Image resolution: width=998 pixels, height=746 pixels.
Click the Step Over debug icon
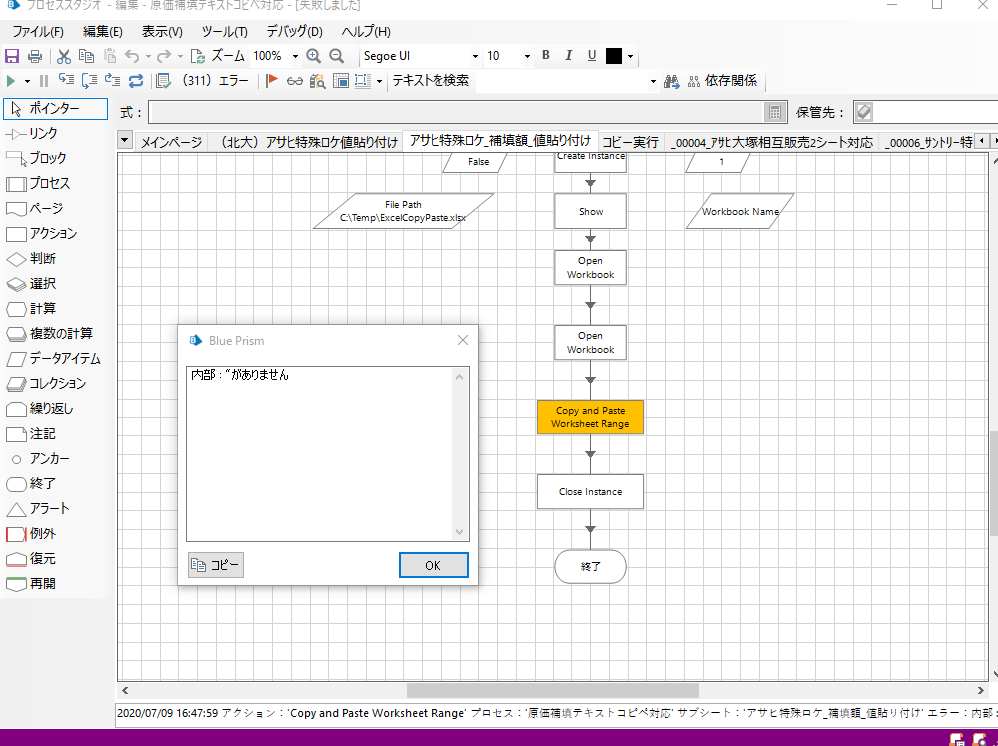point(89,80)
